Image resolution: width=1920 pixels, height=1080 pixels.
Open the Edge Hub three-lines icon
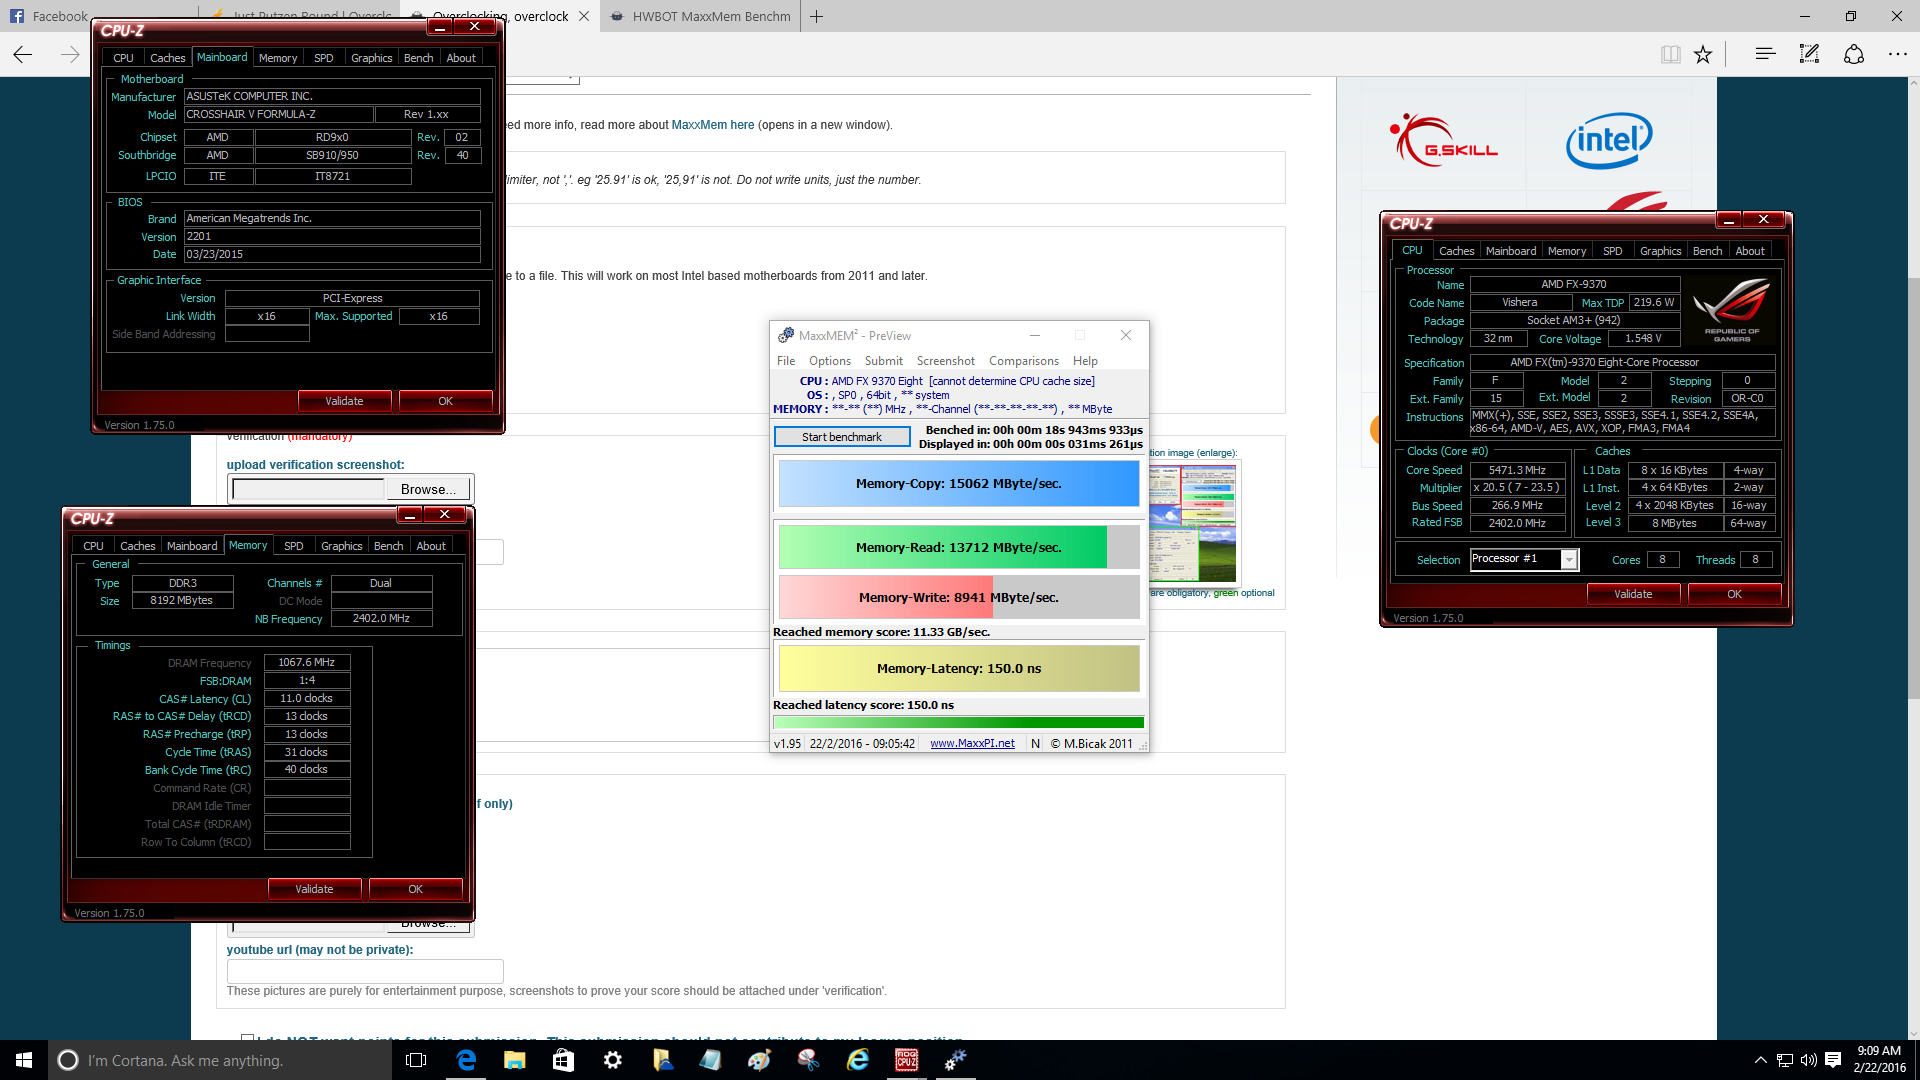(1765, 54)
